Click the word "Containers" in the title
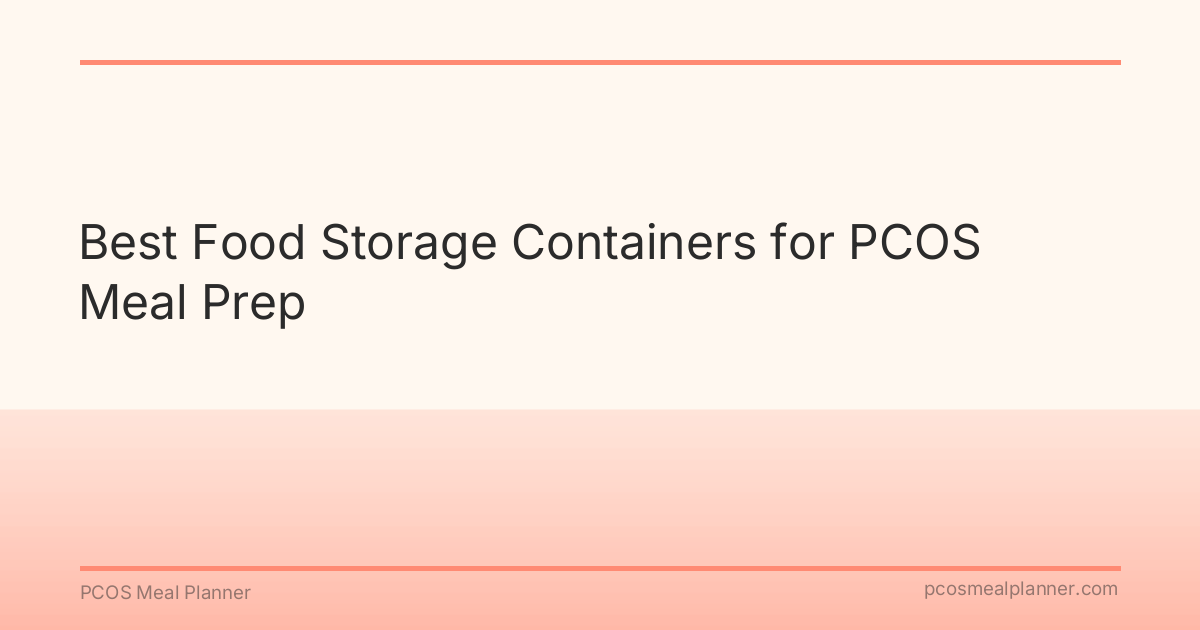This screenshot has width=1200, height=630. click(634, 244)
